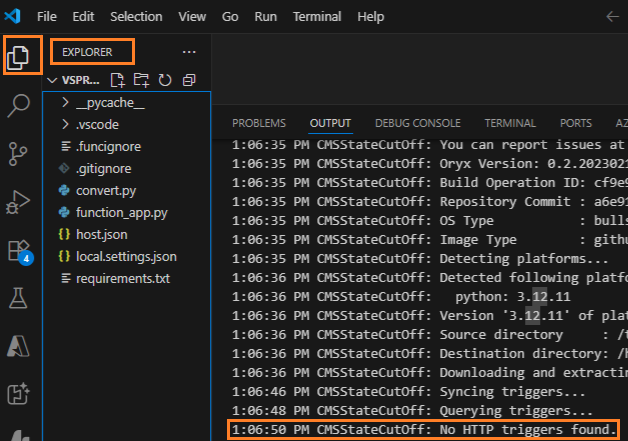Open local.settings.json file

[127, 256]
